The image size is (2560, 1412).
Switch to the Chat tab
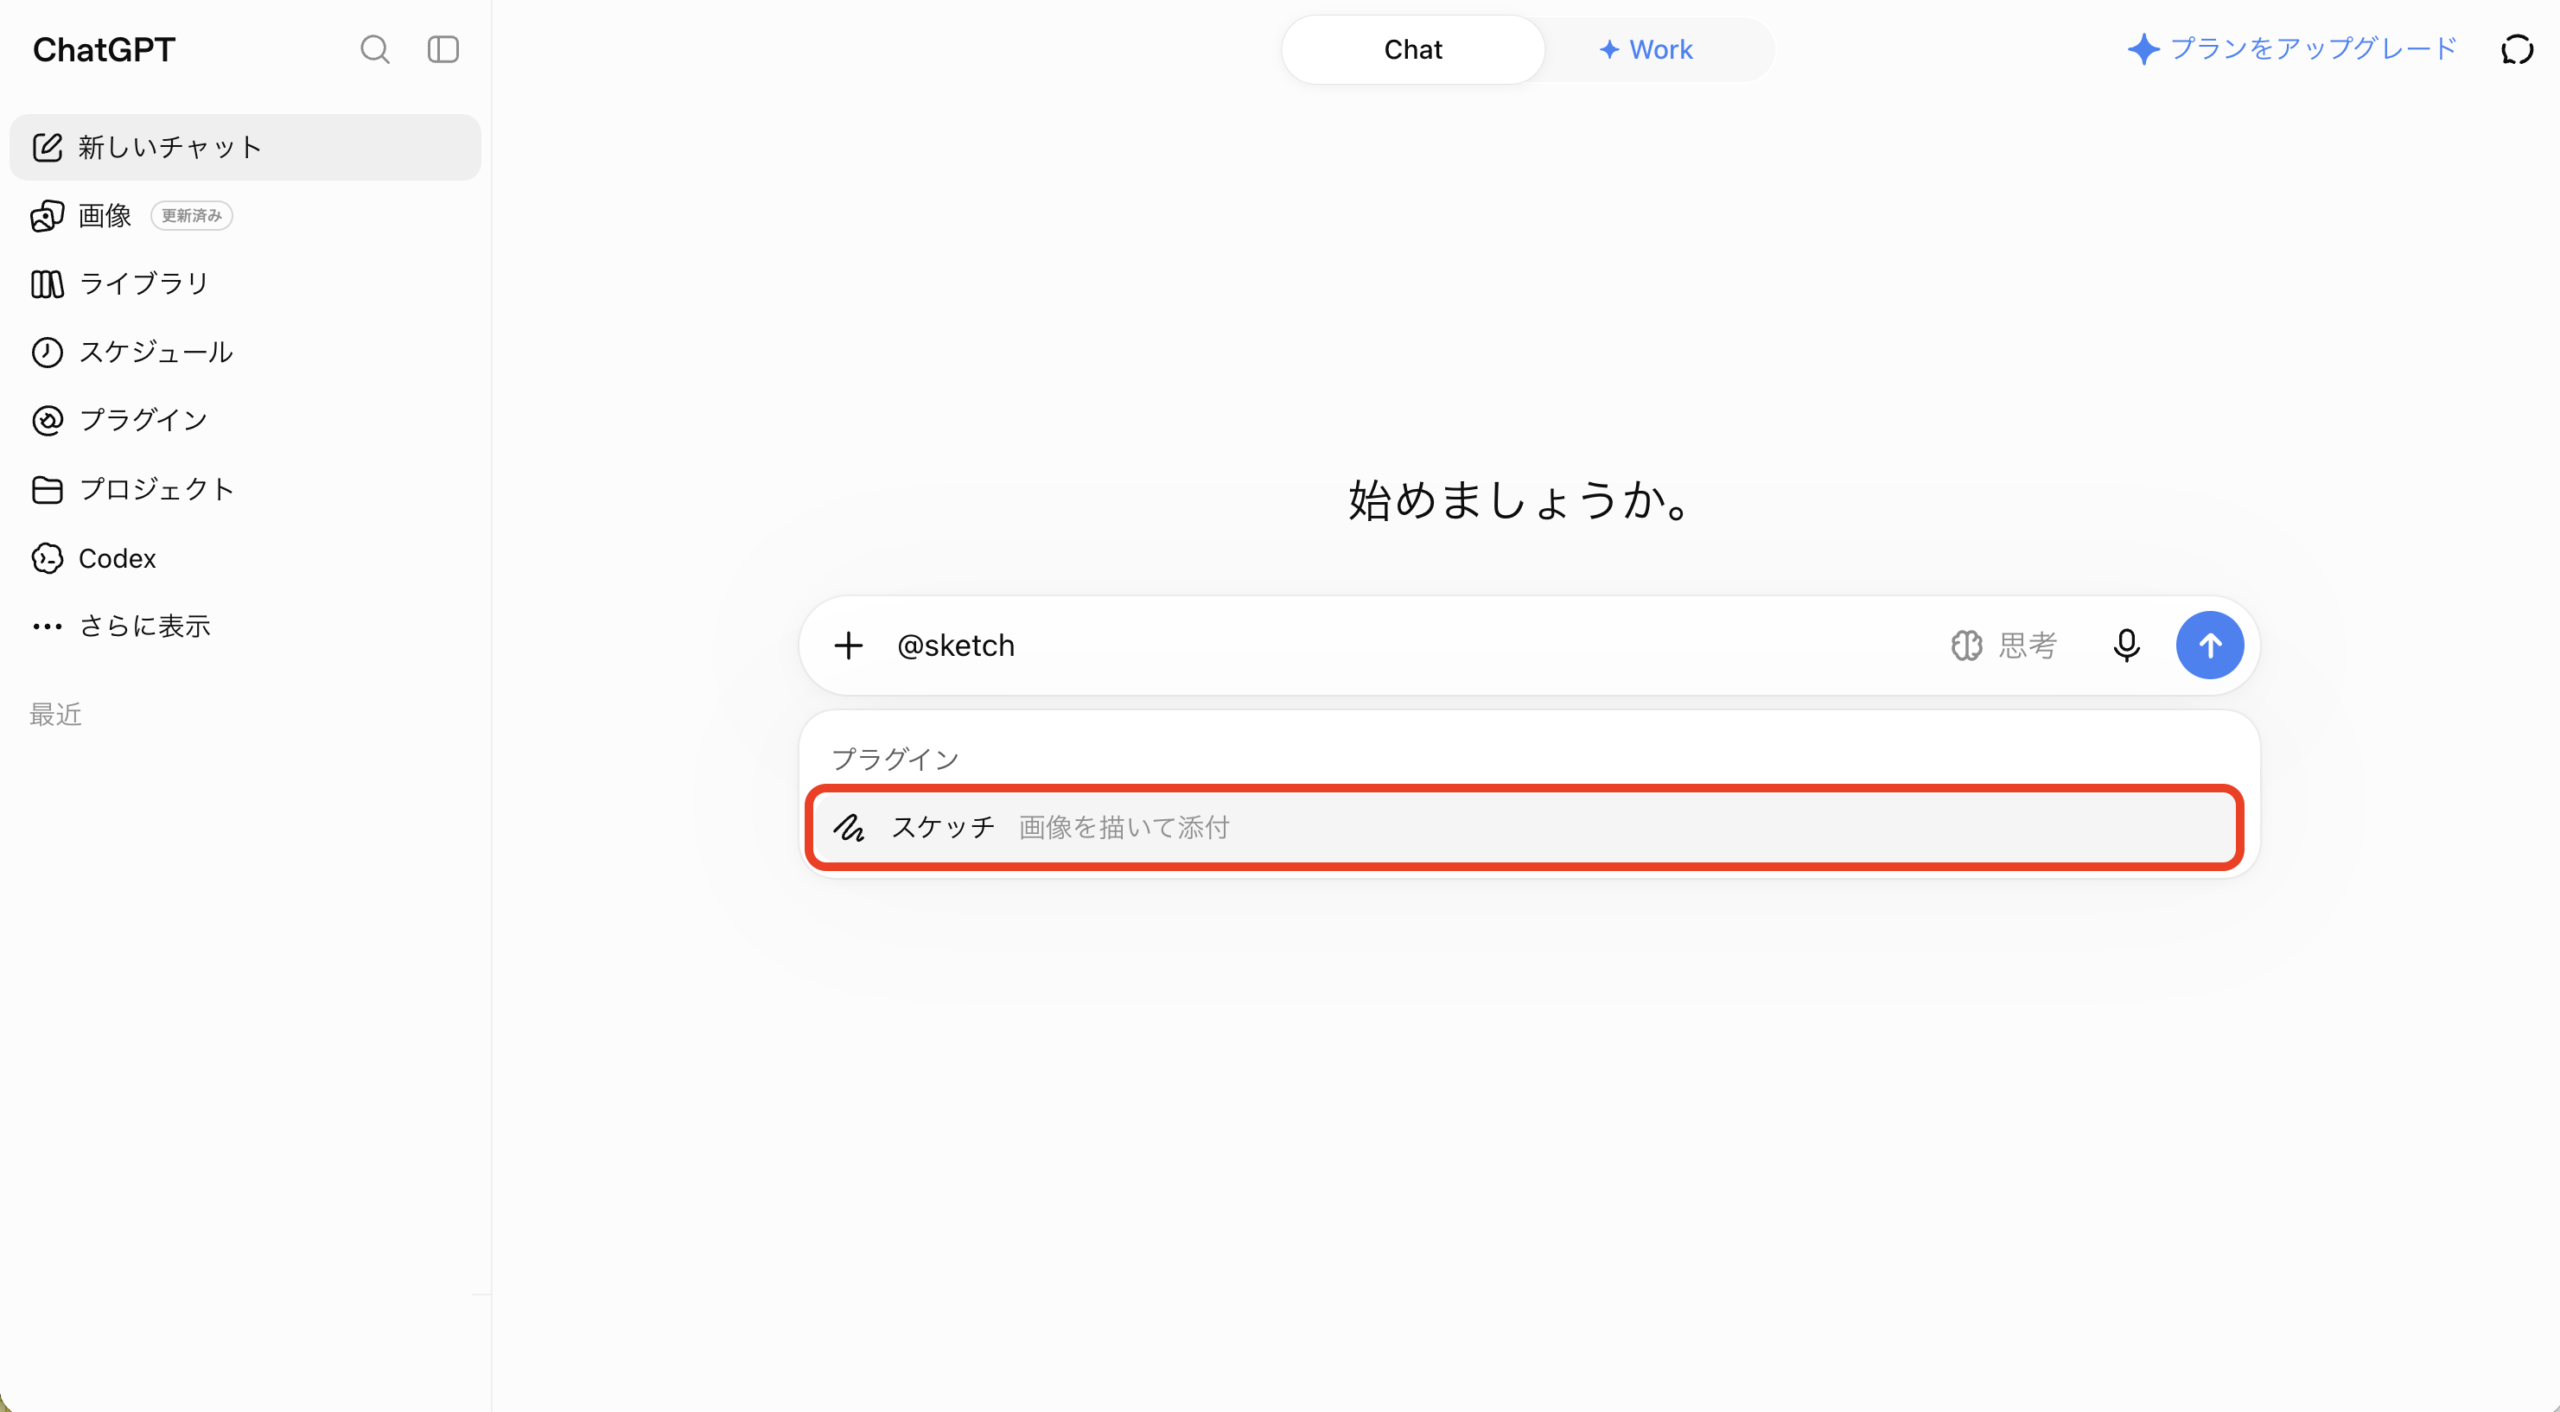point(1413,49)
